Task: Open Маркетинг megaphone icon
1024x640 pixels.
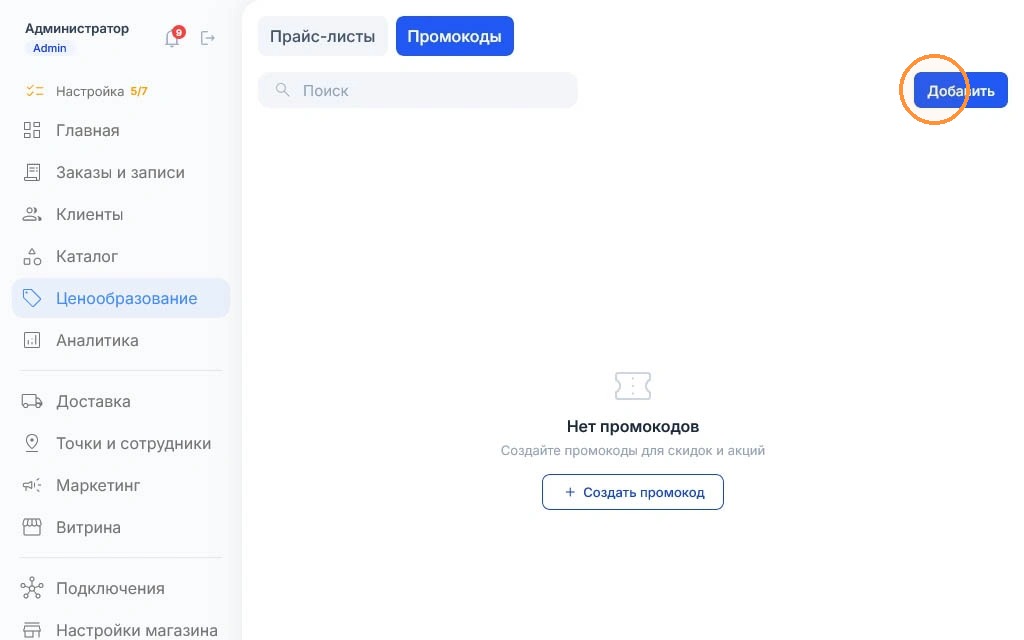Action: 32,485
